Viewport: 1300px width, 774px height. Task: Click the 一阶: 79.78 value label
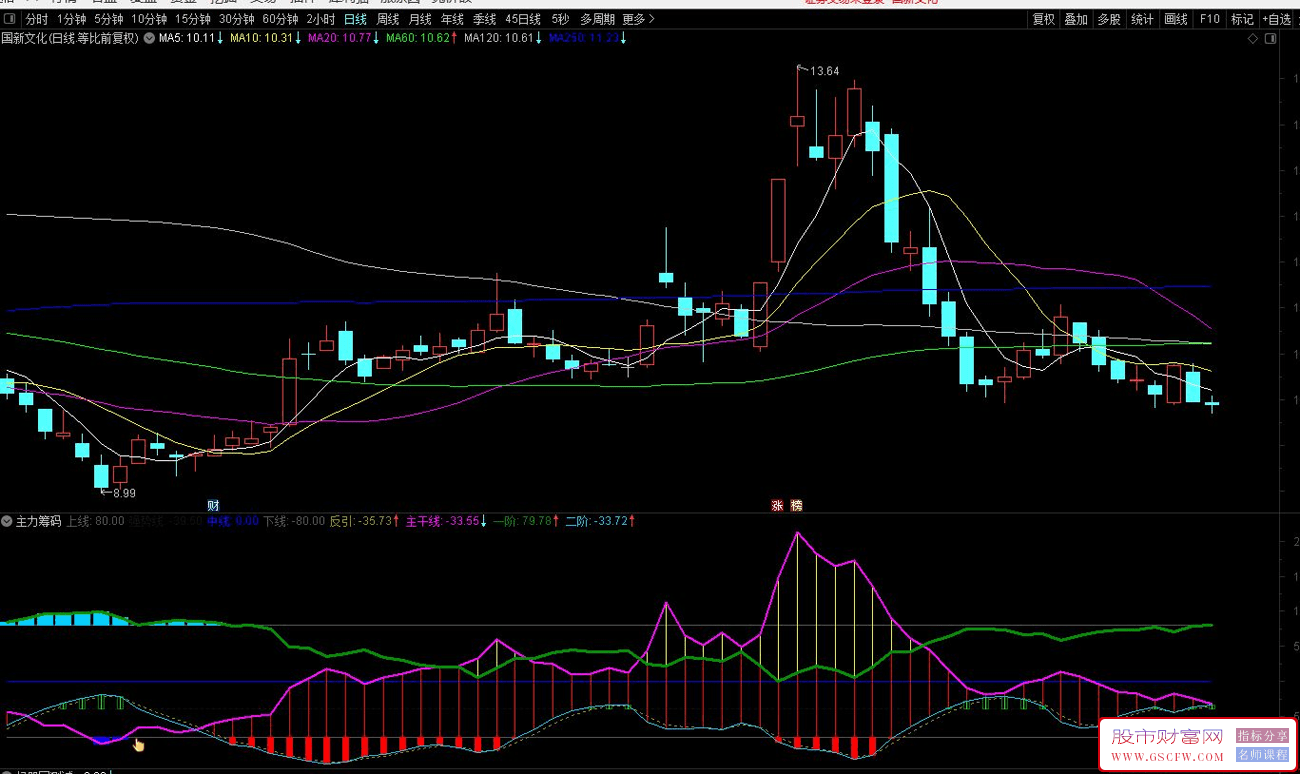point(526,521)
